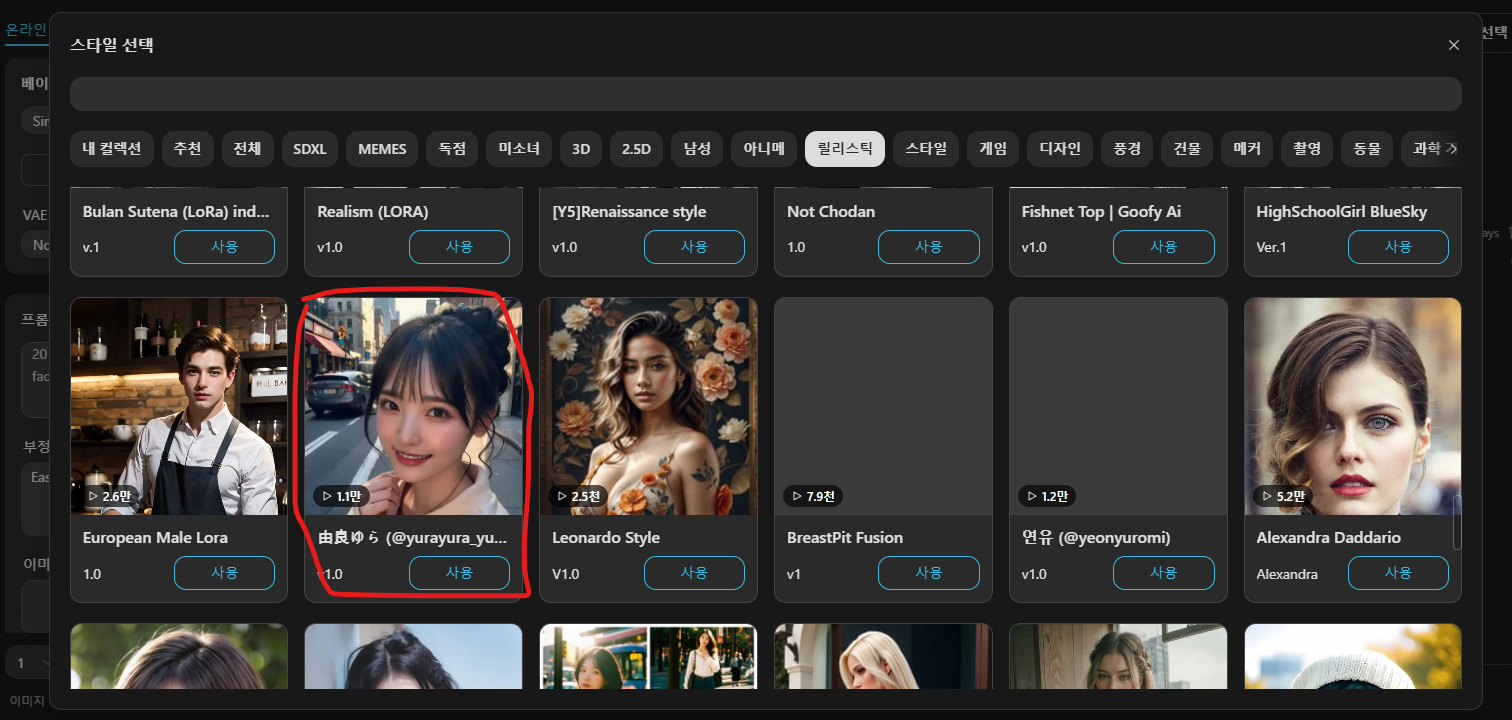
Task: Click the Realism (LORA) title text
Action: point(373,212)
